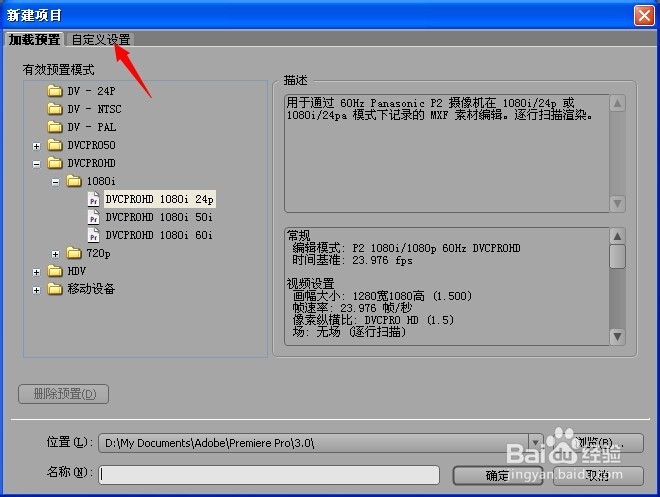This screenshot has height=497, width=660.
Task: Select the 720p folder label
Action: coord(98,253)
